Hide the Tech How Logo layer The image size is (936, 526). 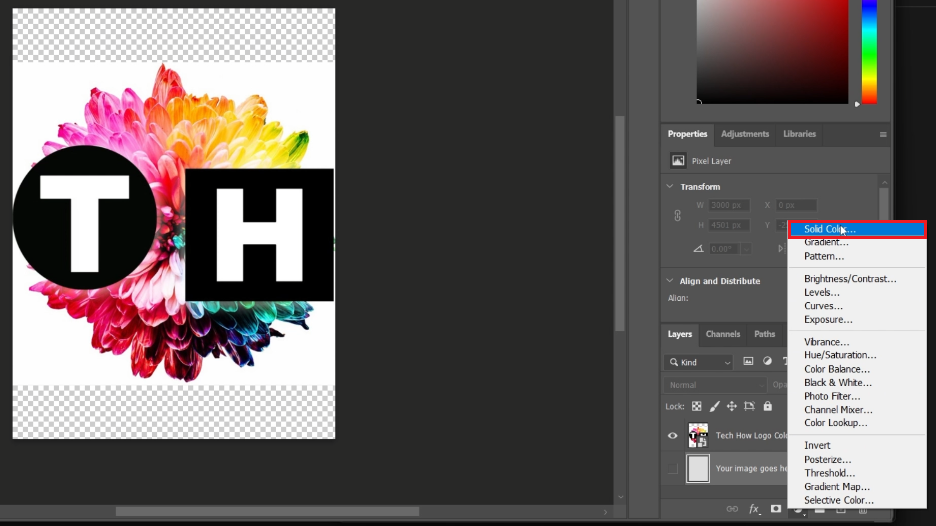pos(673,436)
